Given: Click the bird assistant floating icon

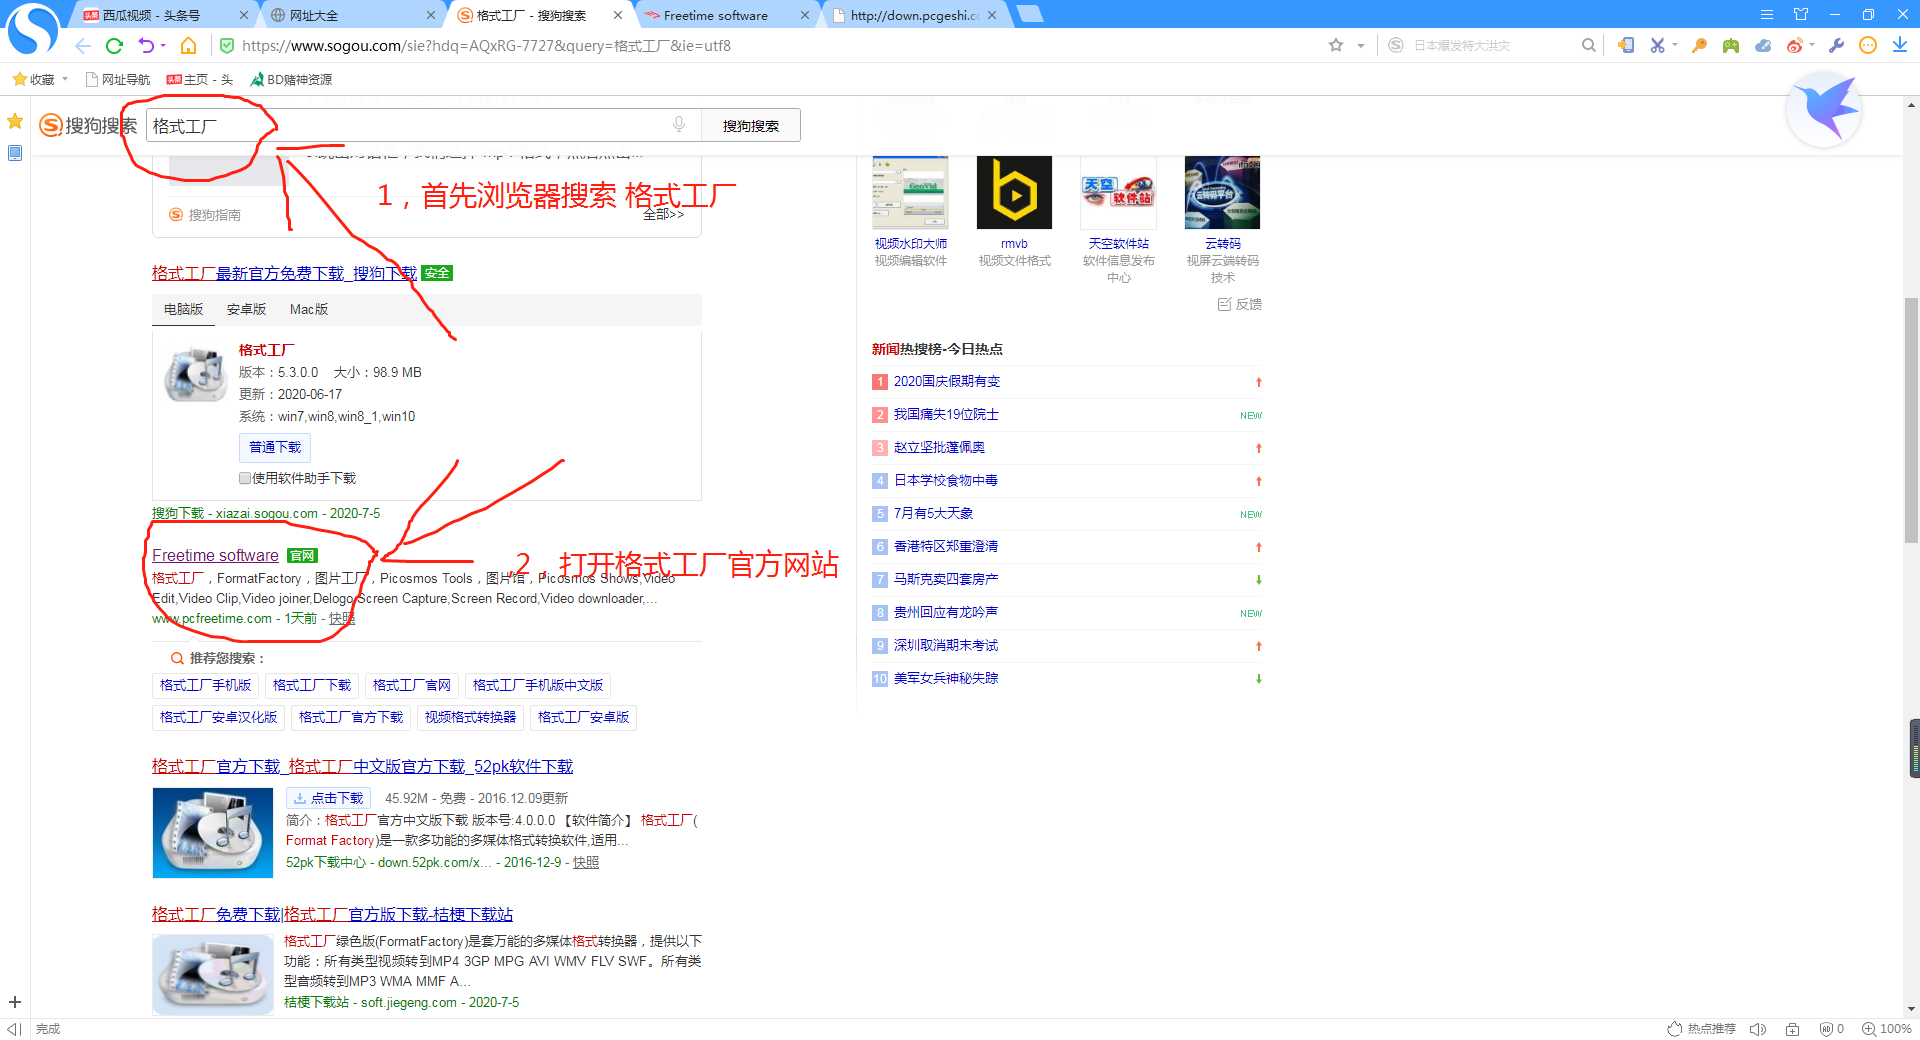Looking at the screenshot, I should click(1824, 110).
